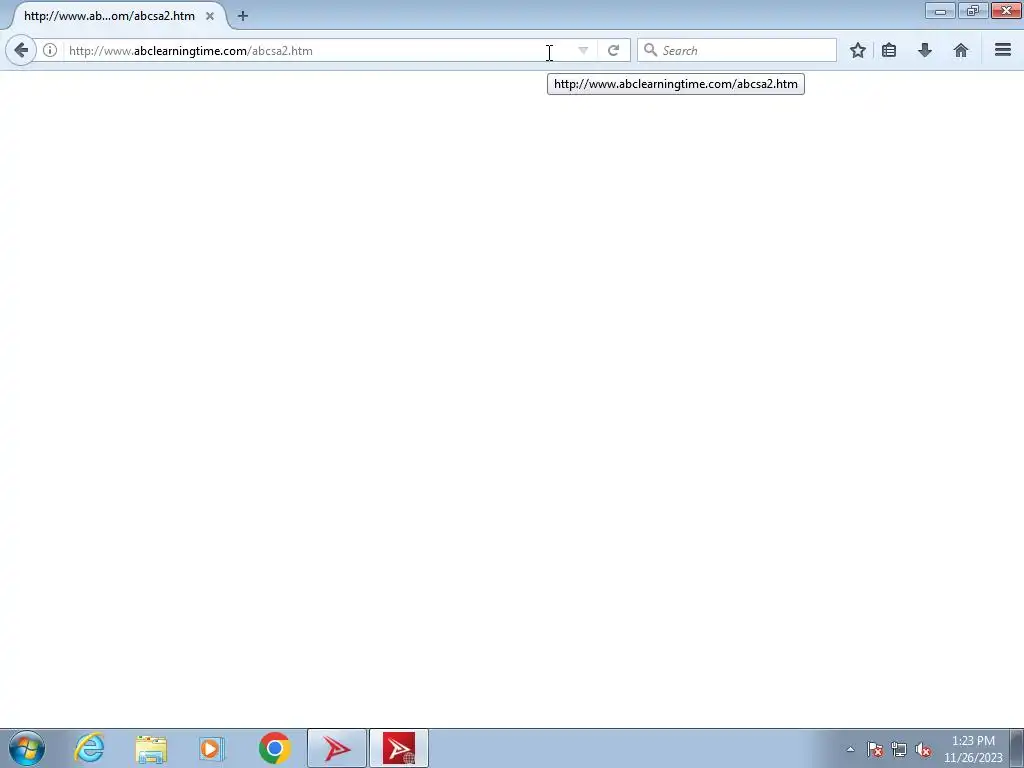Click Show desktop button at taskbar end
1024x768 pixels.
[x=1017, y=748]
